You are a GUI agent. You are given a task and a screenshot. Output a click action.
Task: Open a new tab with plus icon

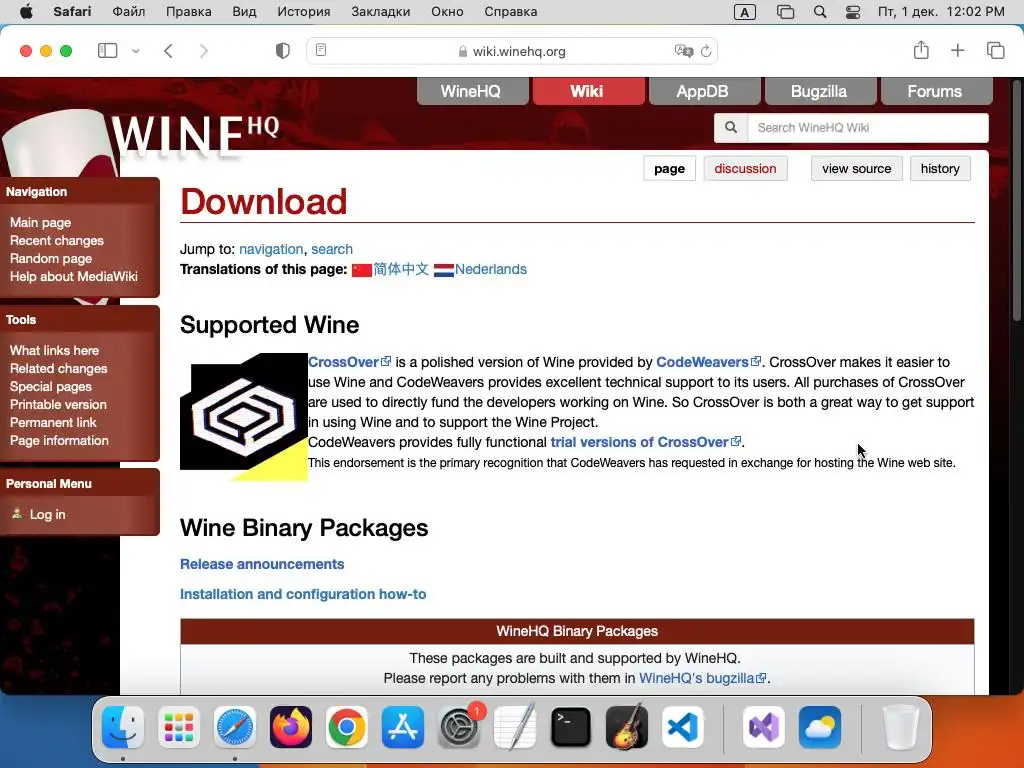click(x=957, y=50)
